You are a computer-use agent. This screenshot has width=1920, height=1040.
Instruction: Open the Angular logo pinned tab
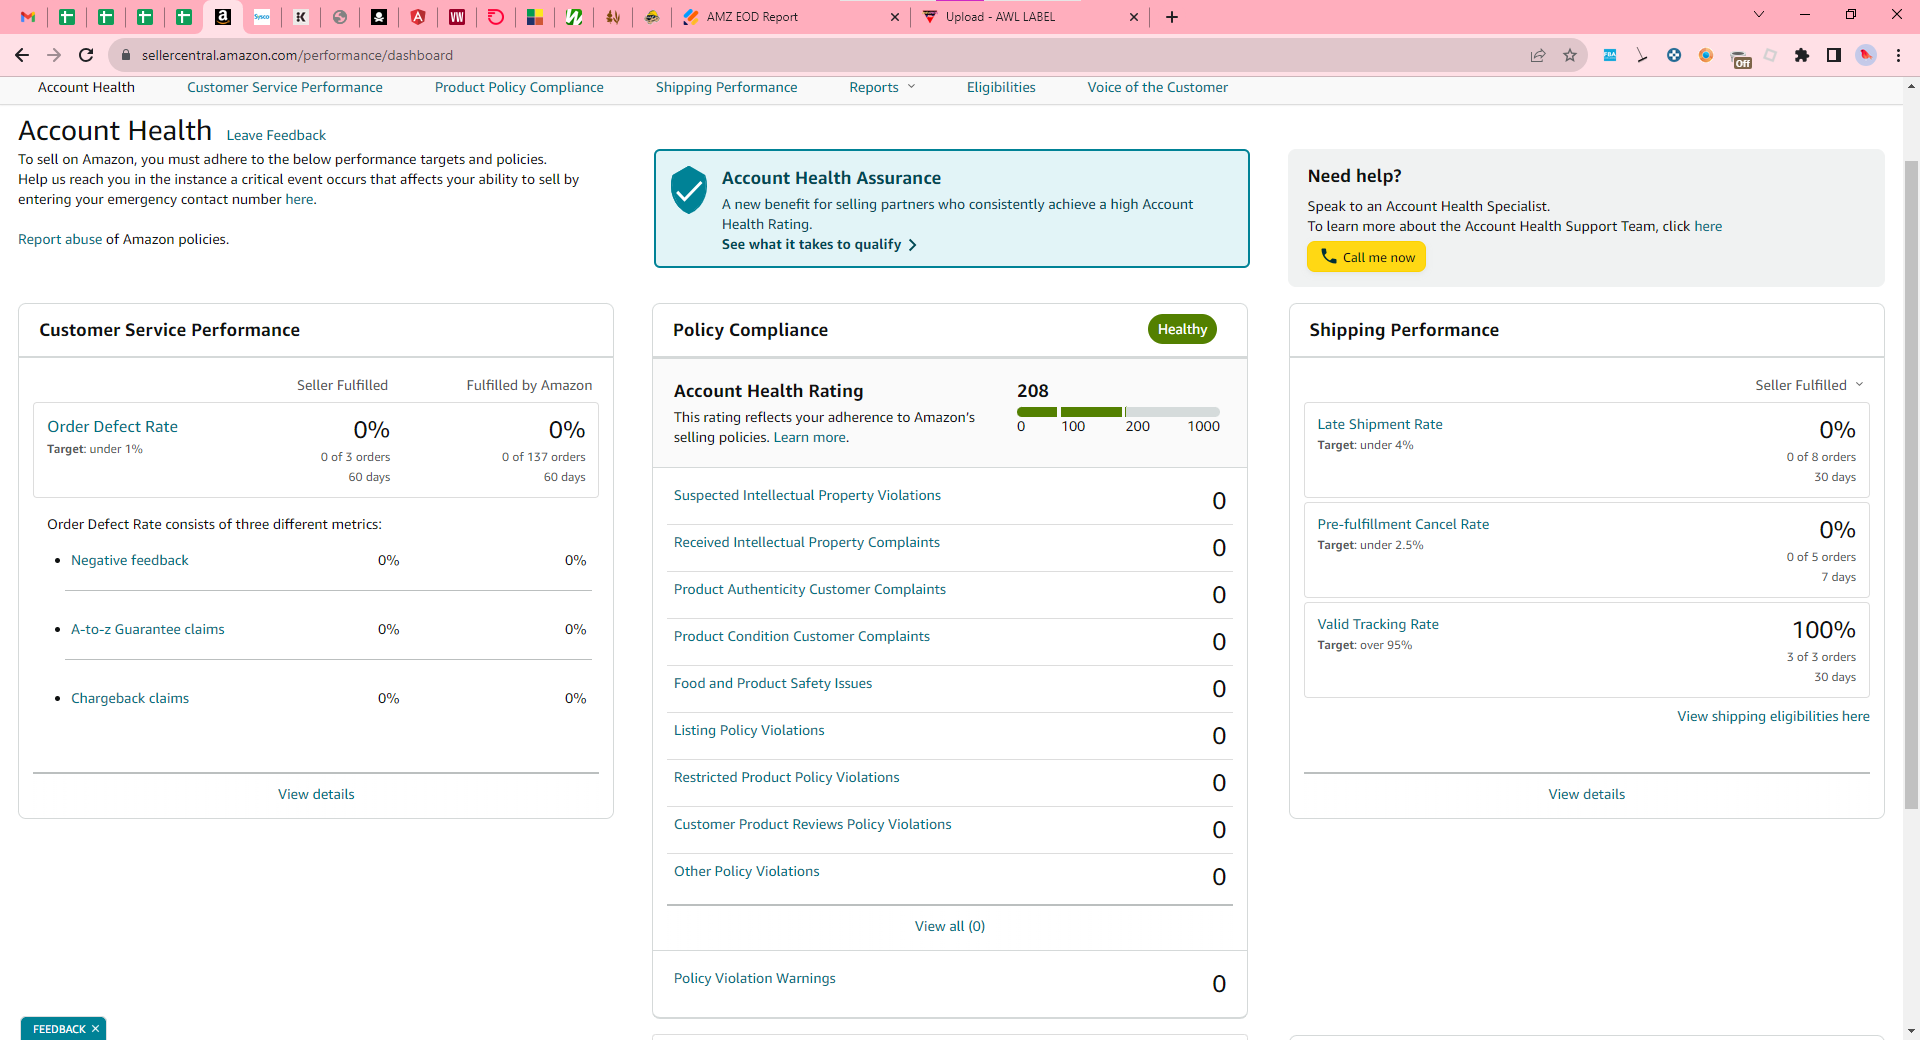418,17
